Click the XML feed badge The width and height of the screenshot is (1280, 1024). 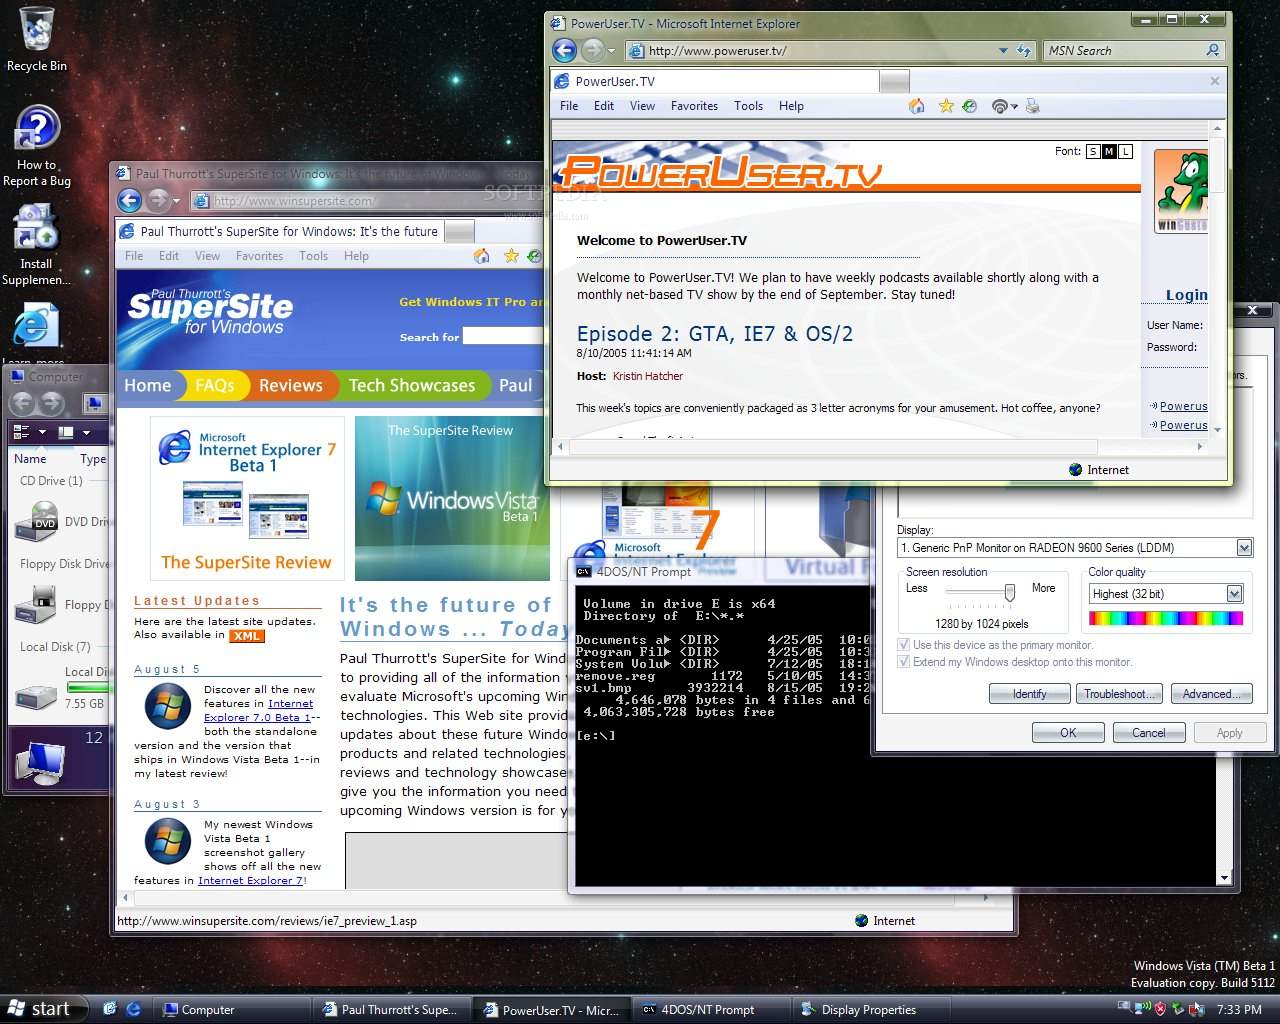click(x=247, y=635)
